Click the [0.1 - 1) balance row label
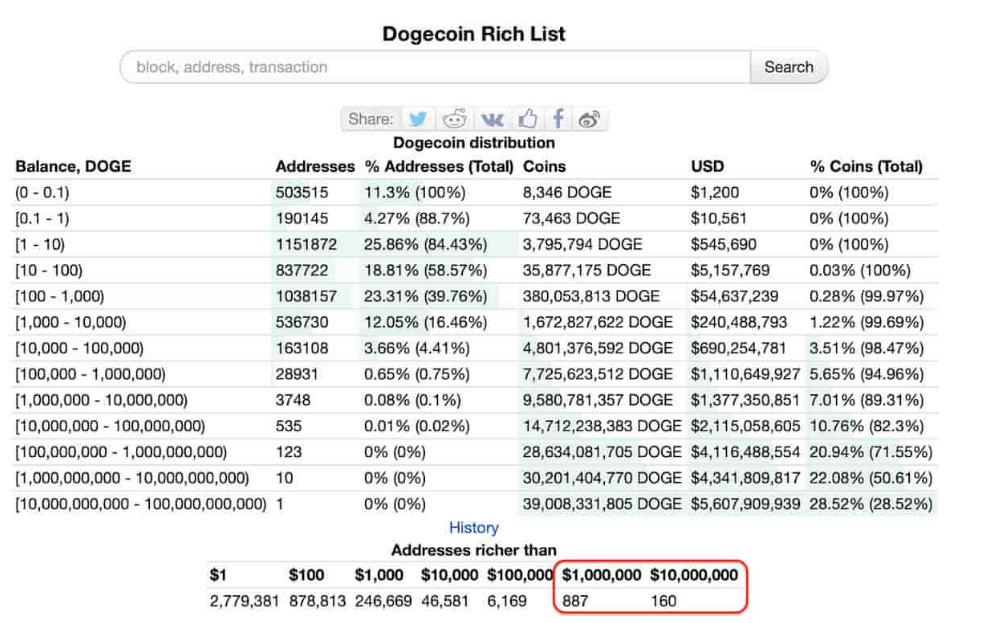Viewport: 984px width, 623px height. click(x=42, y=219)
